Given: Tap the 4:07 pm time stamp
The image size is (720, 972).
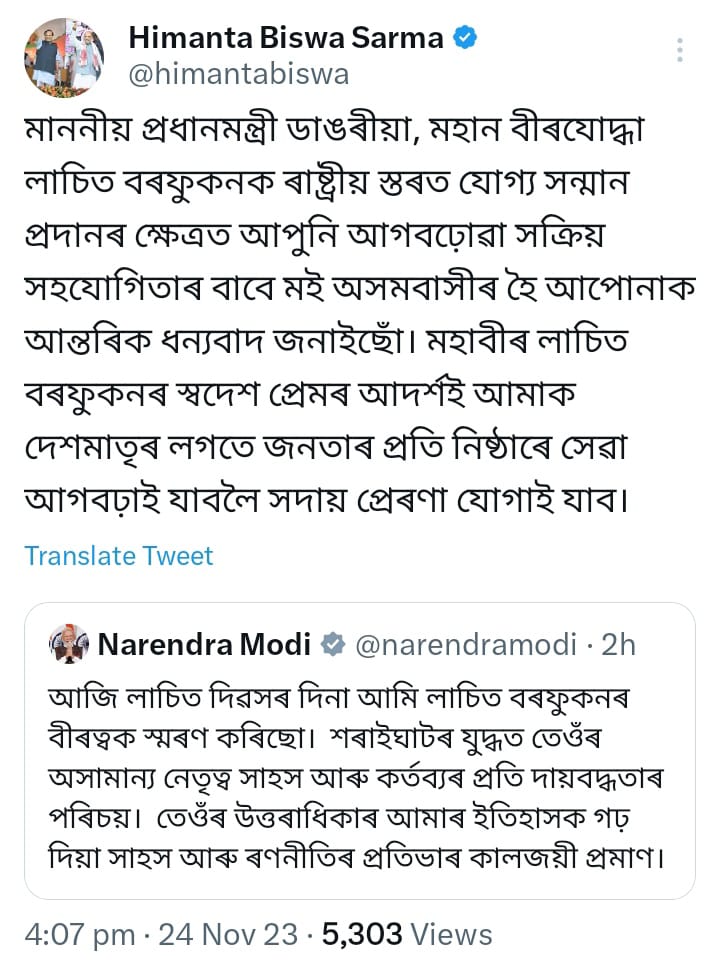Looking at the screenshot, I should point(80,934).
